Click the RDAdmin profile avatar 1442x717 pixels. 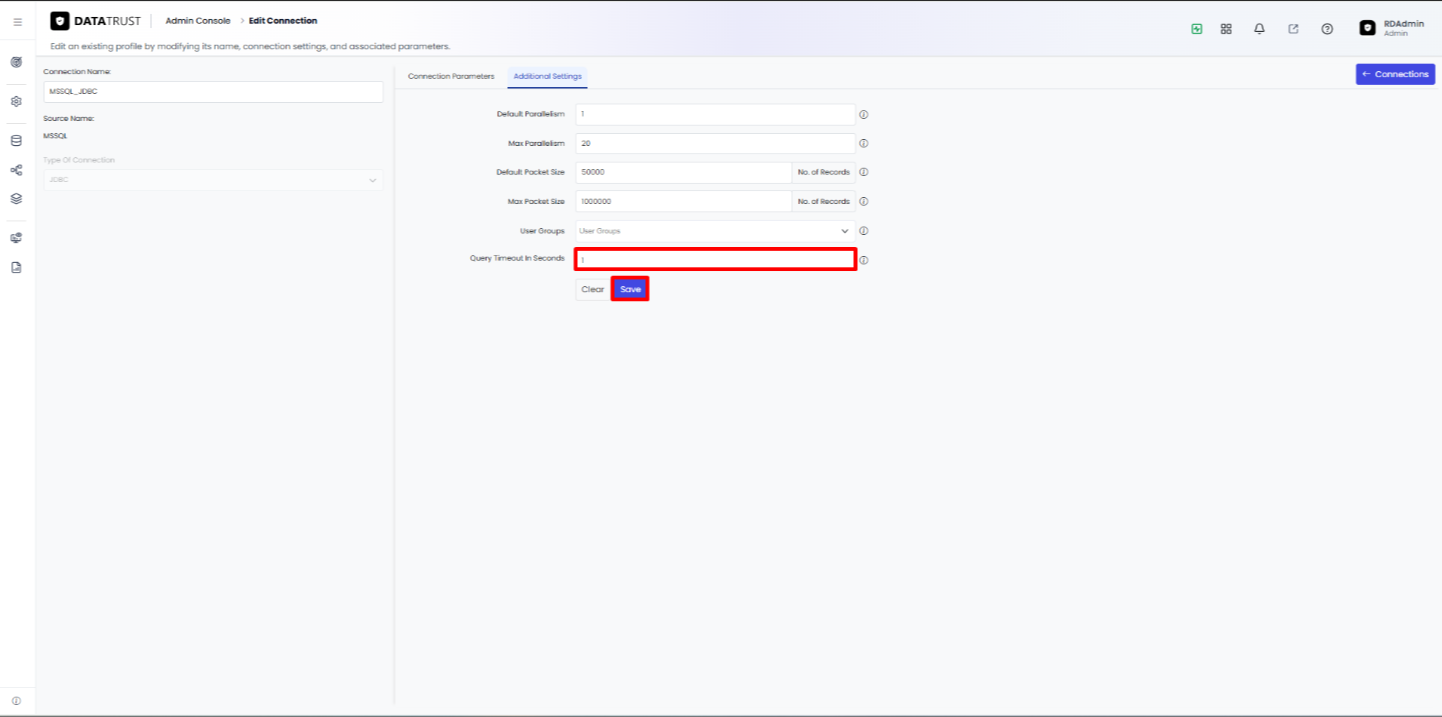tap(1367, 28)
